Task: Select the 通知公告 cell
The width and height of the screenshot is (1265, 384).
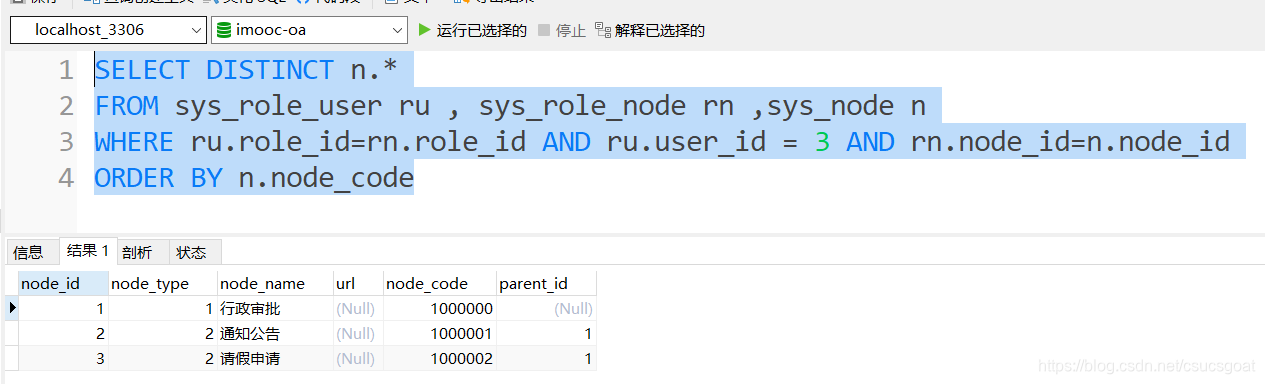Action: [275, 333]
